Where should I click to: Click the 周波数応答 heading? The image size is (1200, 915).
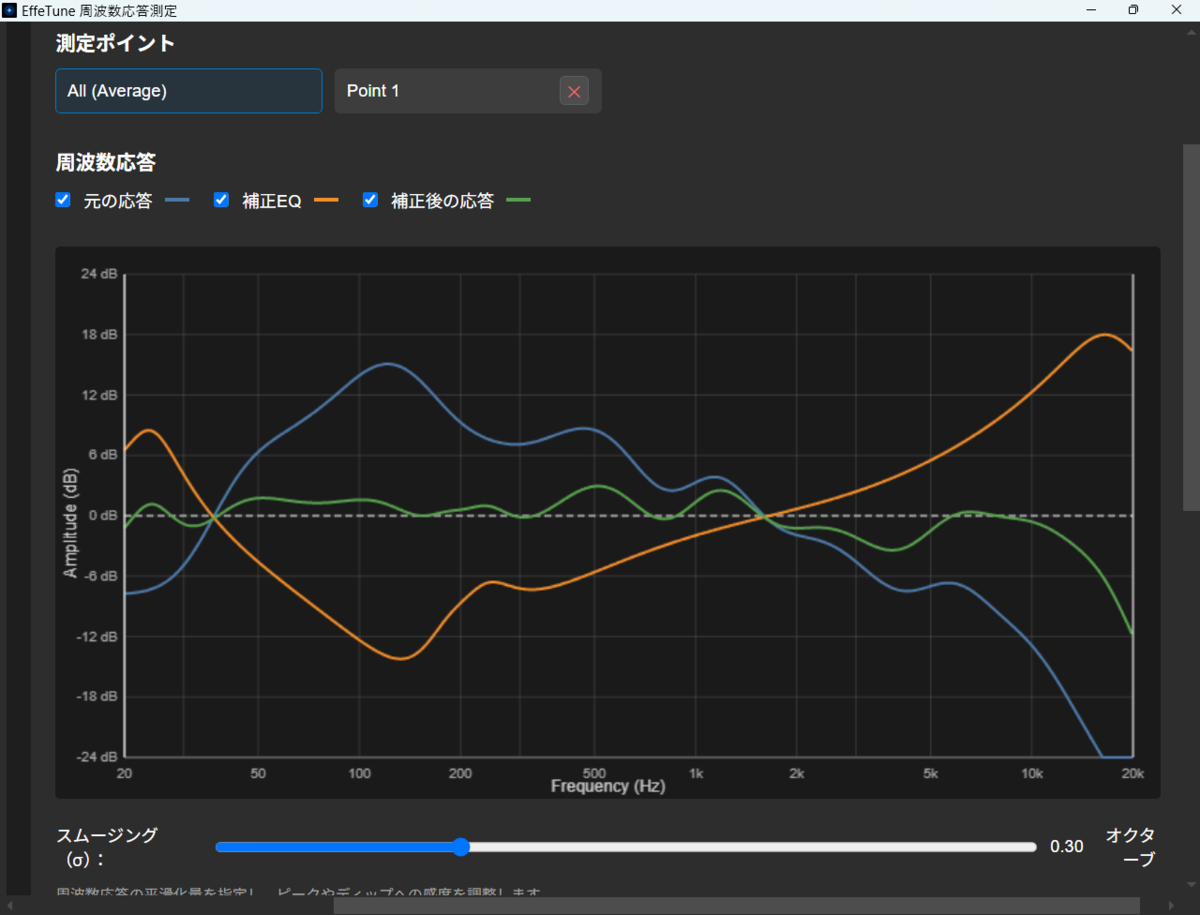106,162
